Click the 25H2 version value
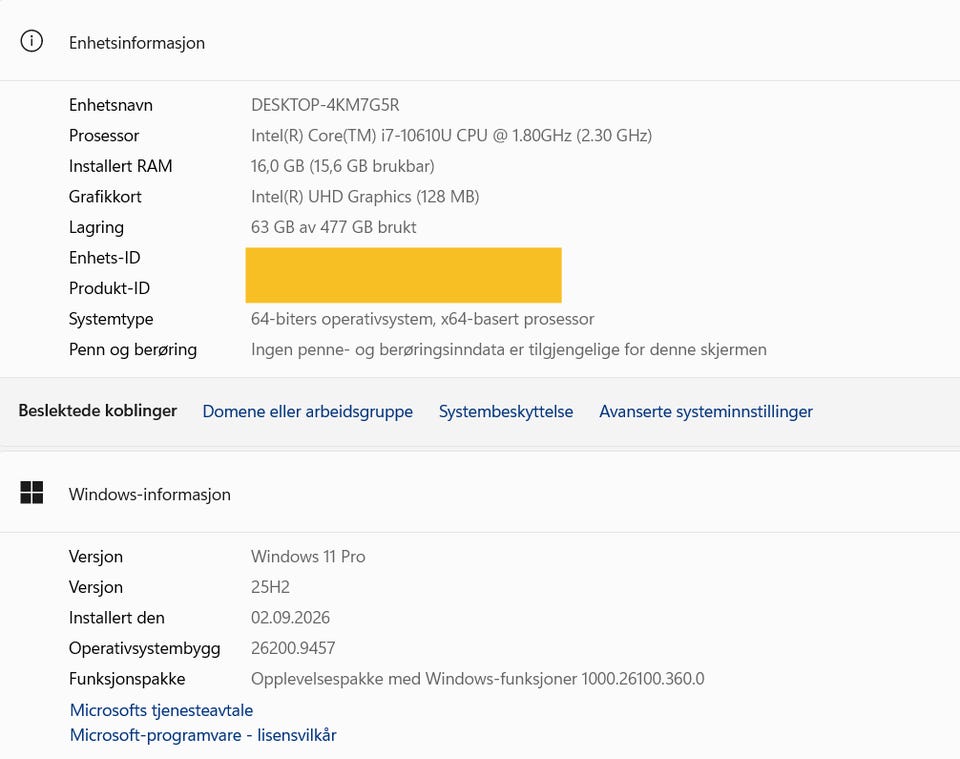Viewport: 960px width, 759px height. tap(271, 587)
